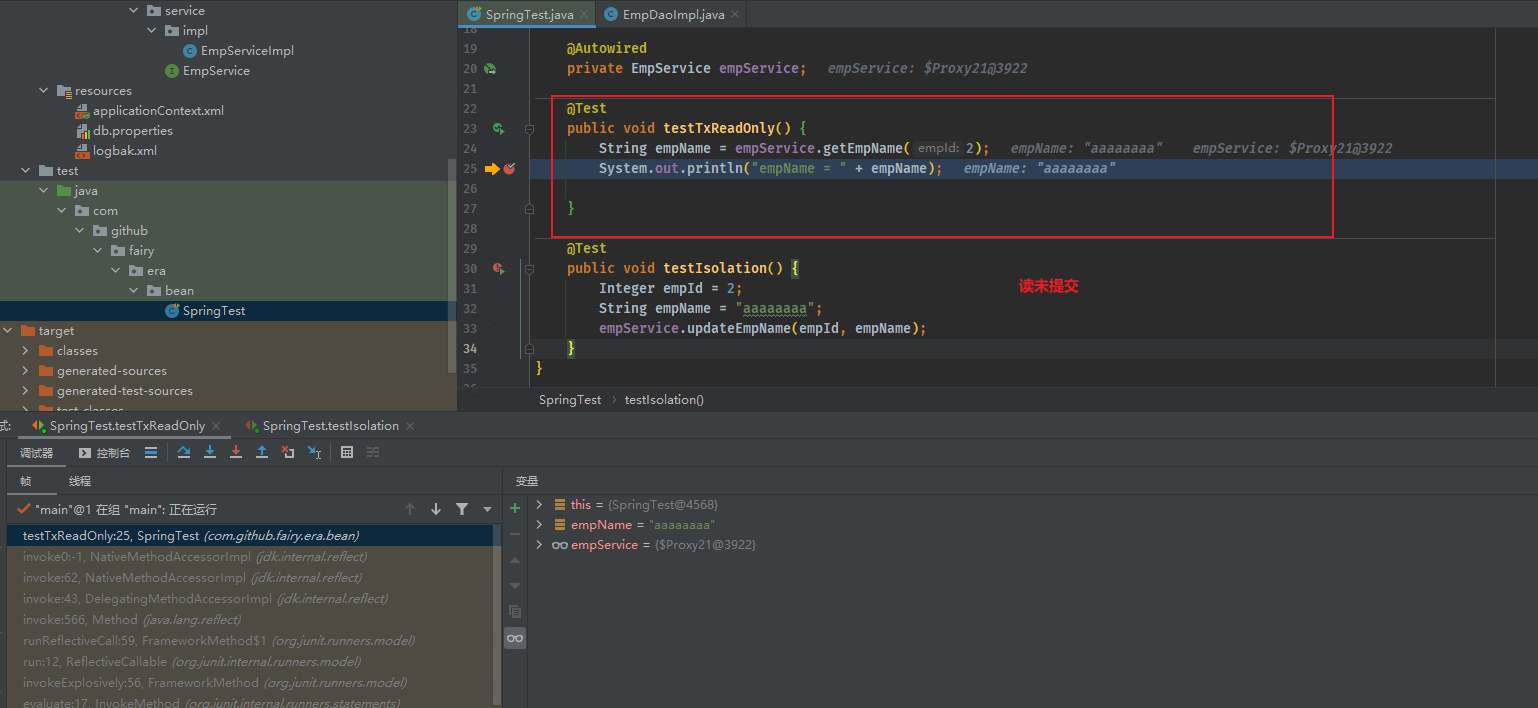This screenshot has width=1538, height=708.
Task: Click the Step Out debugger icon
Action: click(x=262, y=452)
